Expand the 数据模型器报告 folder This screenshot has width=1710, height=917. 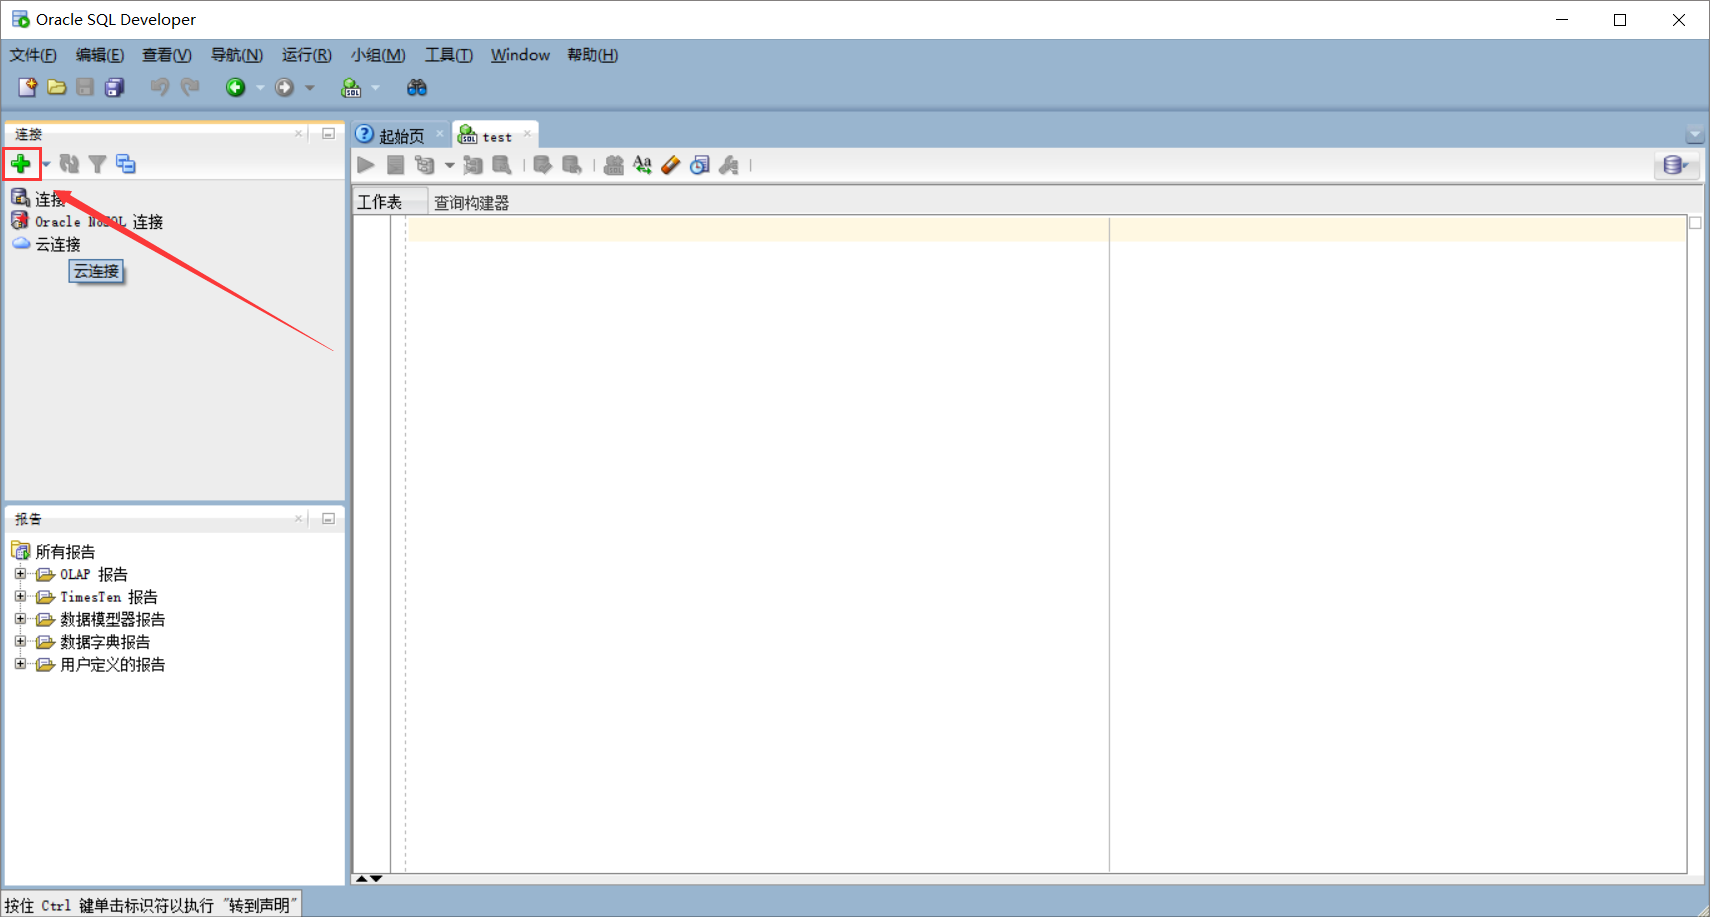20,619
